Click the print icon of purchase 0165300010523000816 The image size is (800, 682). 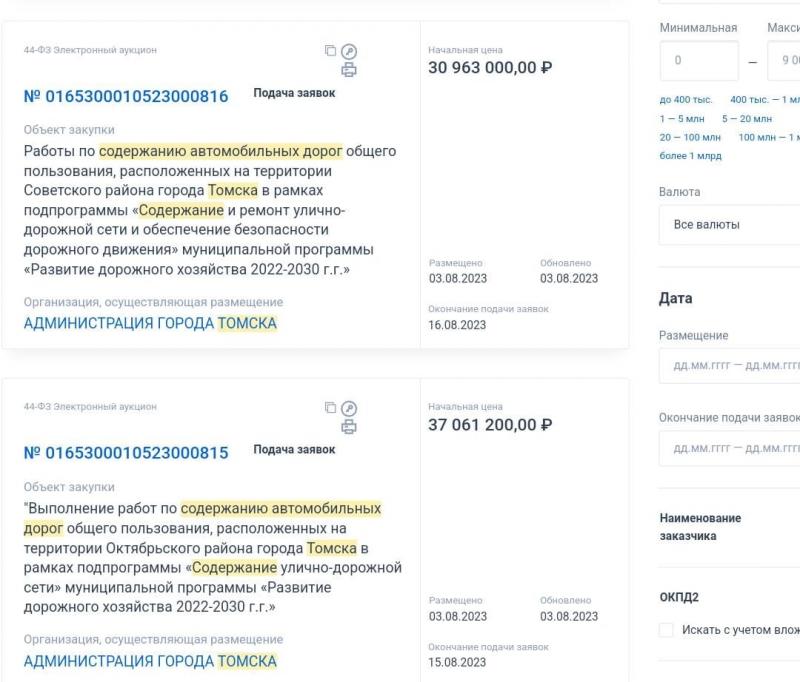pos(349,69)
